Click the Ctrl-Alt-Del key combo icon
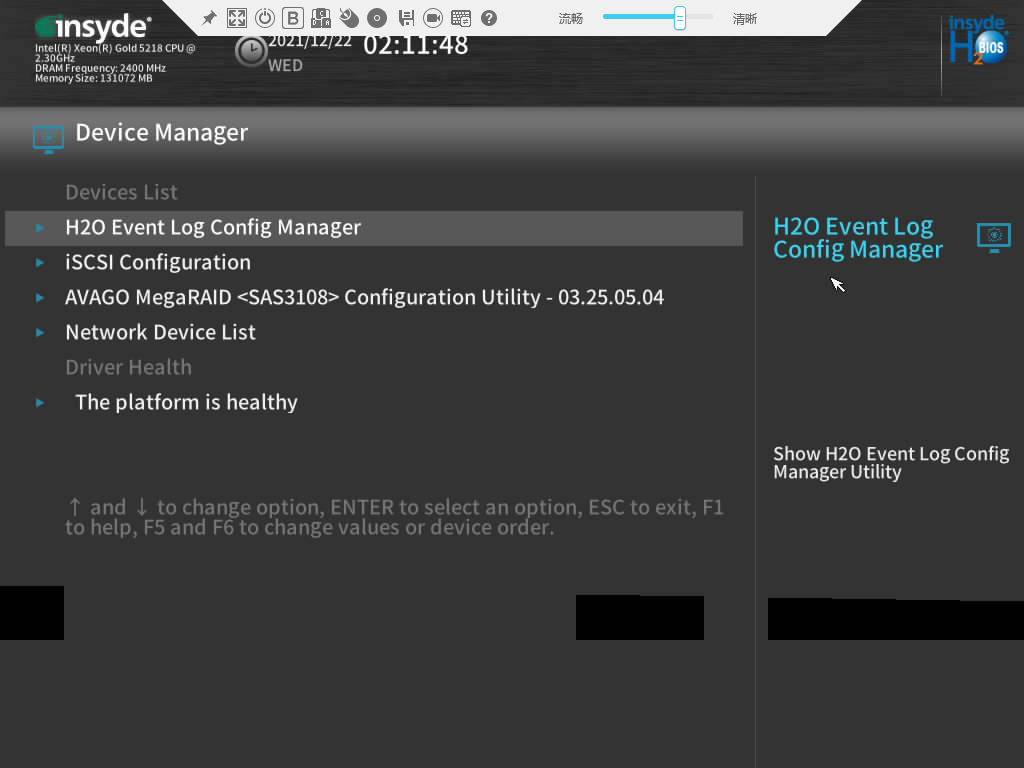Image resolution: width=1024 pixels, height=768 pixels. (x=321, y=18)
